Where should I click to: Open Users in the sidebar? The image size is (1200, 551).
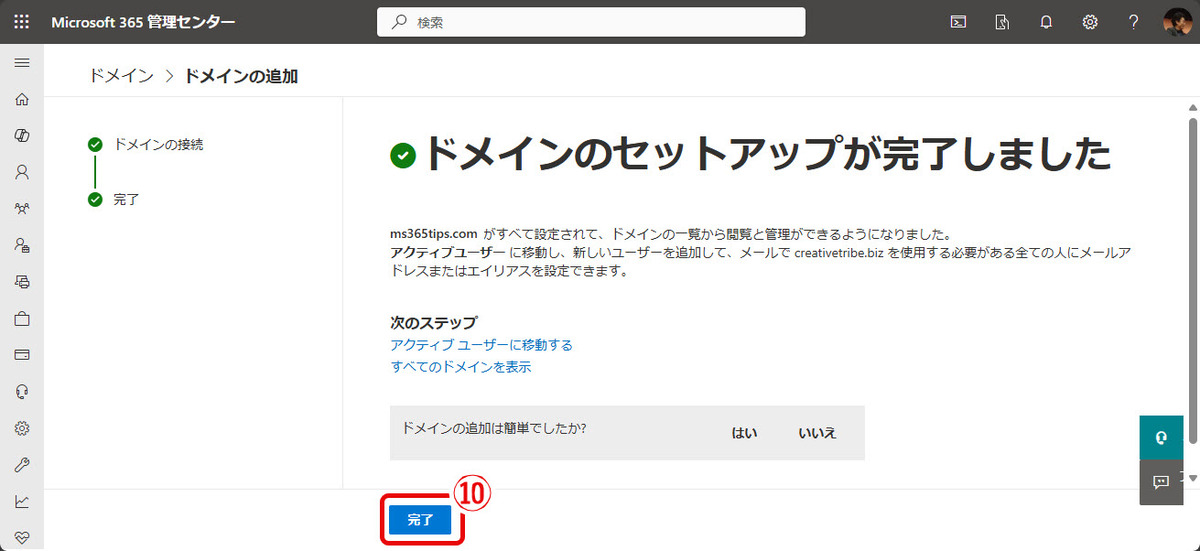(x=22, y=172)
